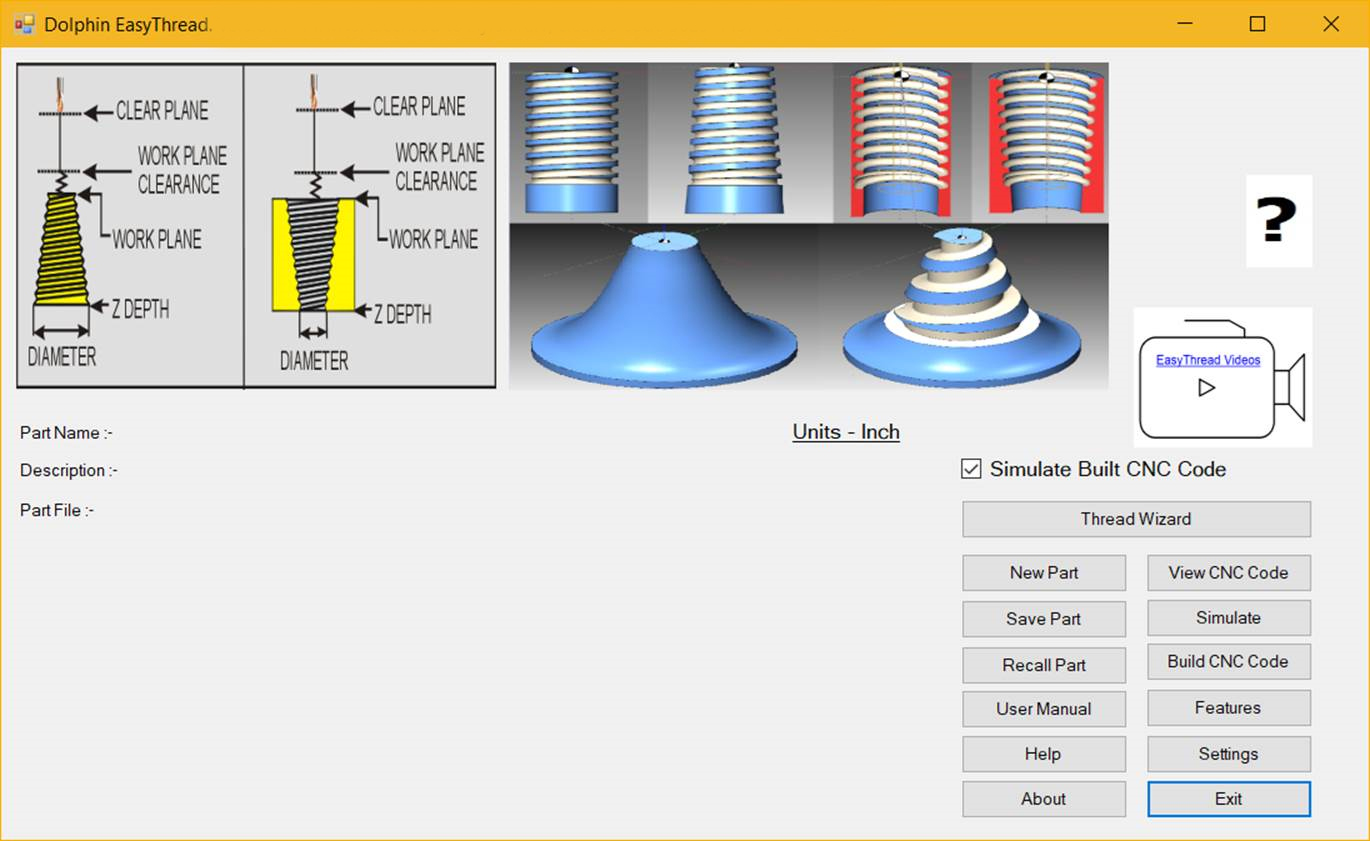Select the internal thread diagram
The width and height of the screenshot is (1370, 841).
tap(370, 225)
